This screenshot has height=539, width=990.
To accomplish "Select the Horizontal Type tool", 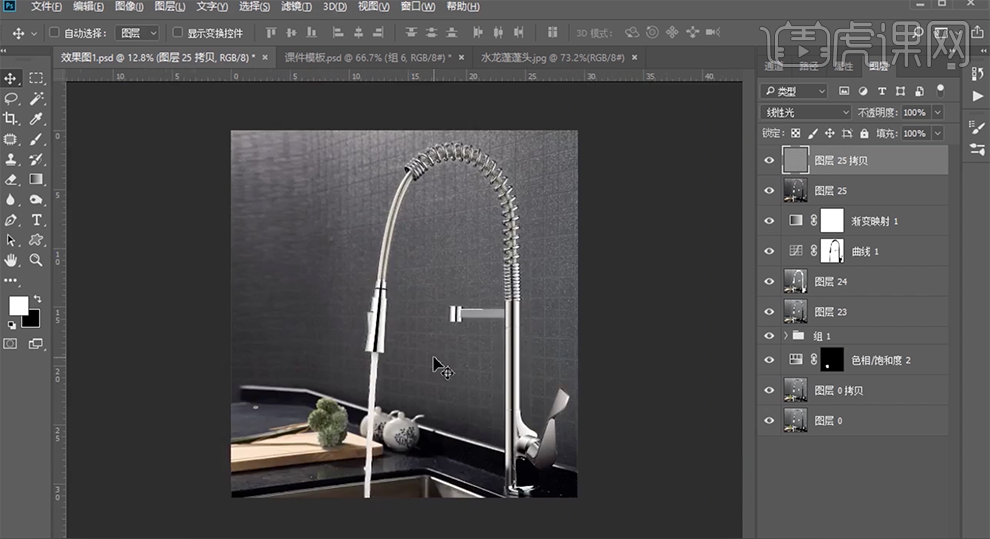I will tap(36, 220).
